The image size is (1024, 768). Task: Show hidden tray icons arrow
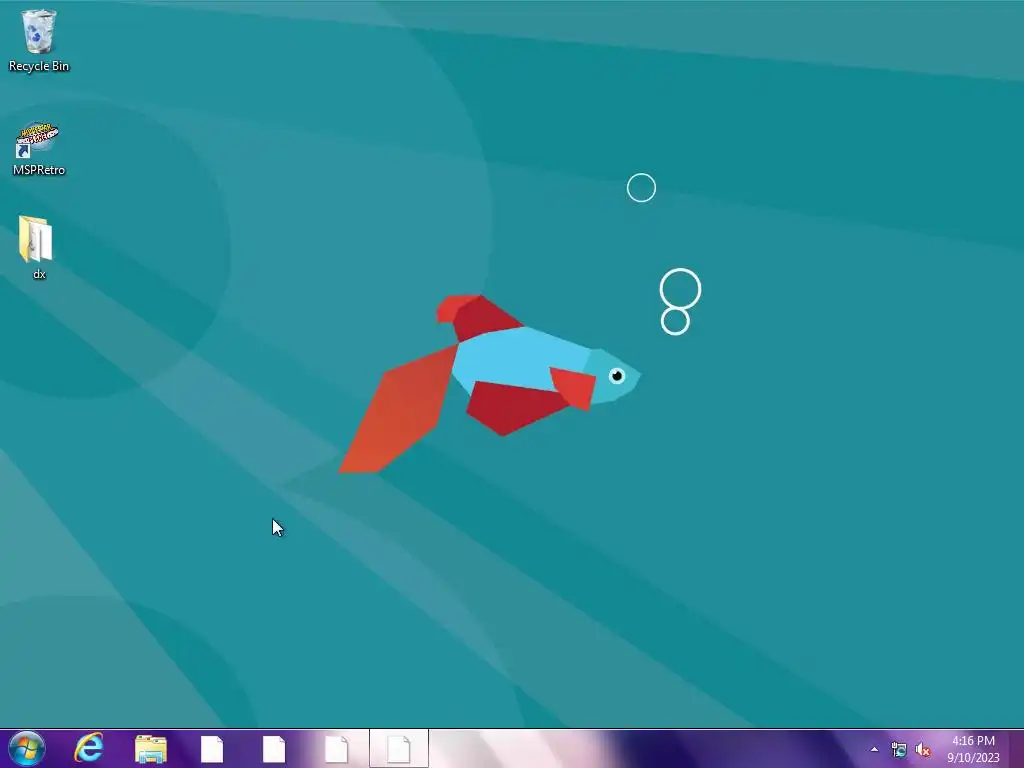pyautogui.click(x=874, y=750)
